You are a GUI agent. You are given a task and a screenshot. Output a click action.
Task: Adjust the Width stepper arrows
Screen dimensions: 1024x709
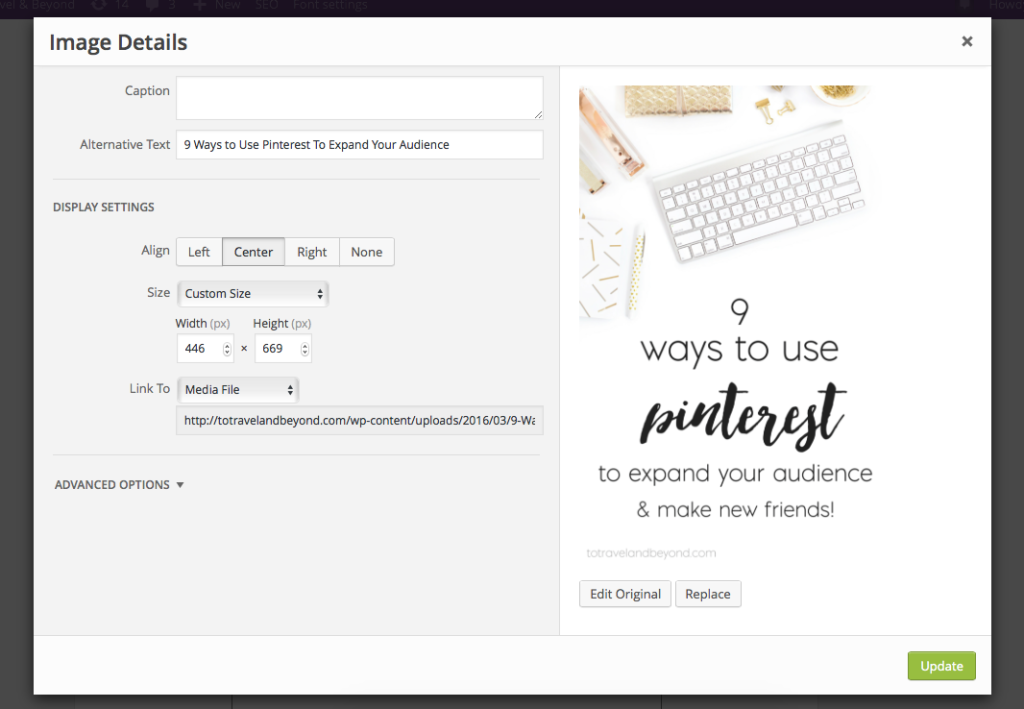(227, 349)
